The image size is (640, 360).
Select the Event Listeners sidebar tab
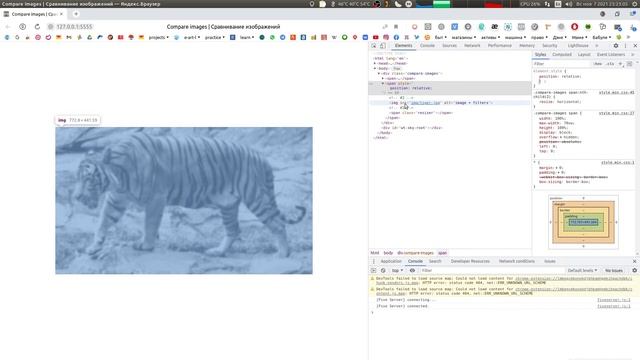(x=611, y=54)
